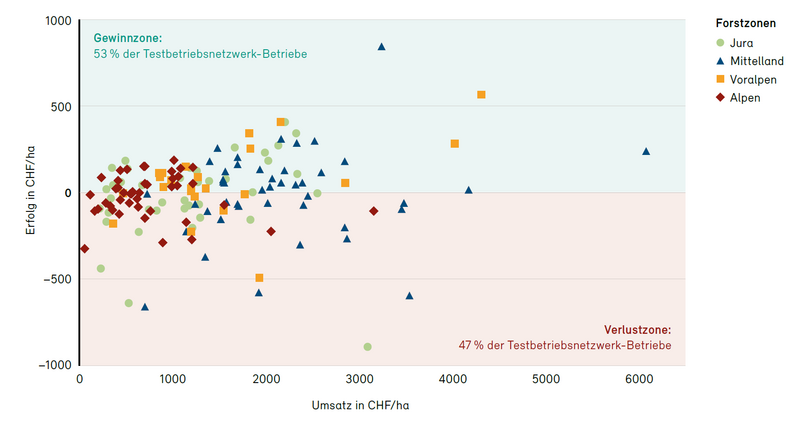Click the Voralpen orange square legend marker
This screenshot has height=421, width=800.
pos(722,79)
